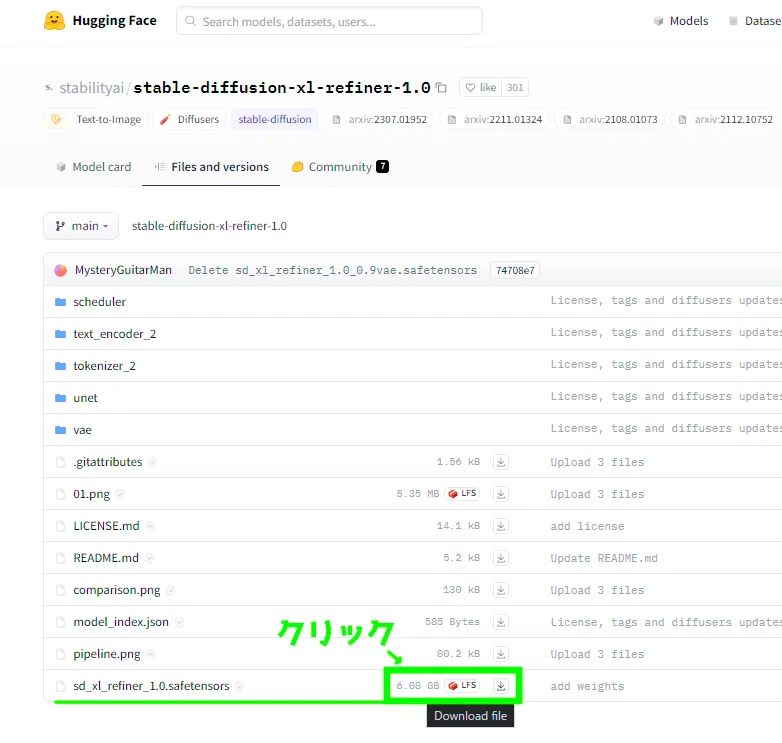Click the stable-diffusion-xl-refiner-1.0 title link

click(x=282, y=88)
